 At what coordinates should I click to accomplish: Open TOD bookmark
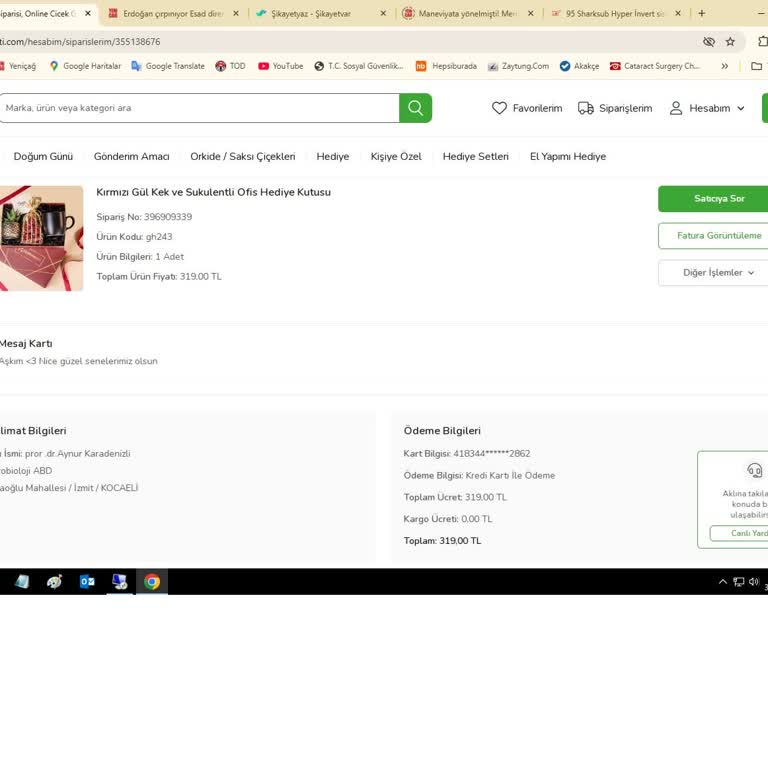coord(231,66)
